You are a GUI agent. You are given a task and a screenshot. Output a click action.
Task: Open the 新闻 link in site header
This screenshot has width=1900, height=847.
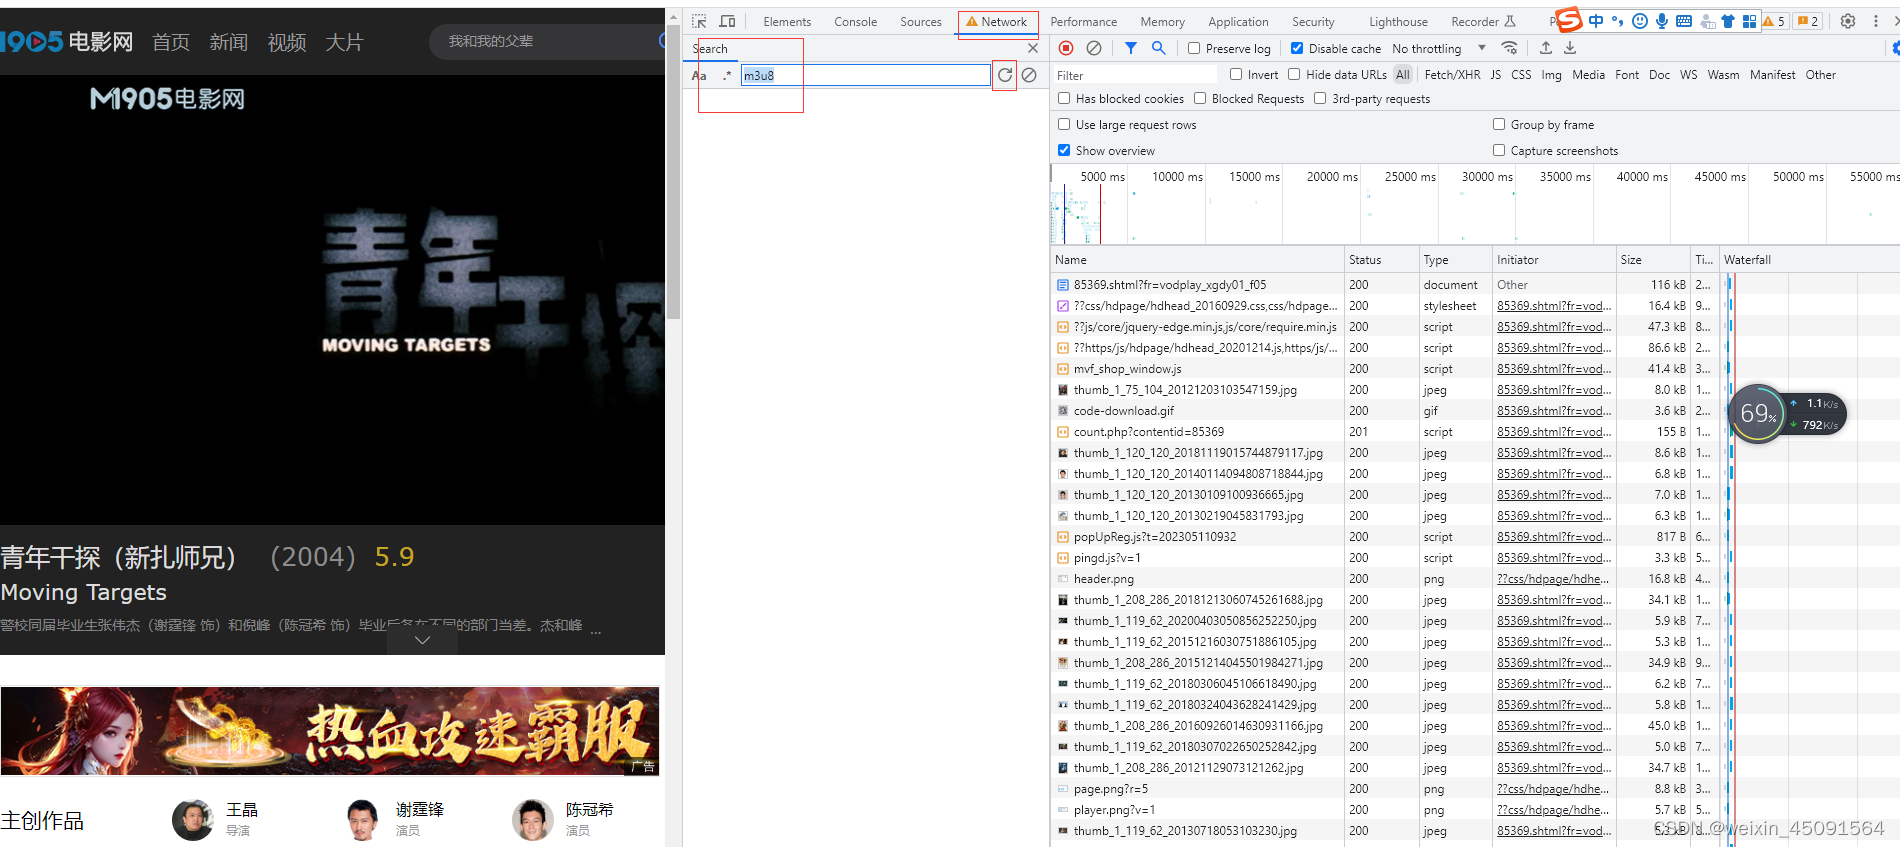pyautogui.click(x=228, y=42)
